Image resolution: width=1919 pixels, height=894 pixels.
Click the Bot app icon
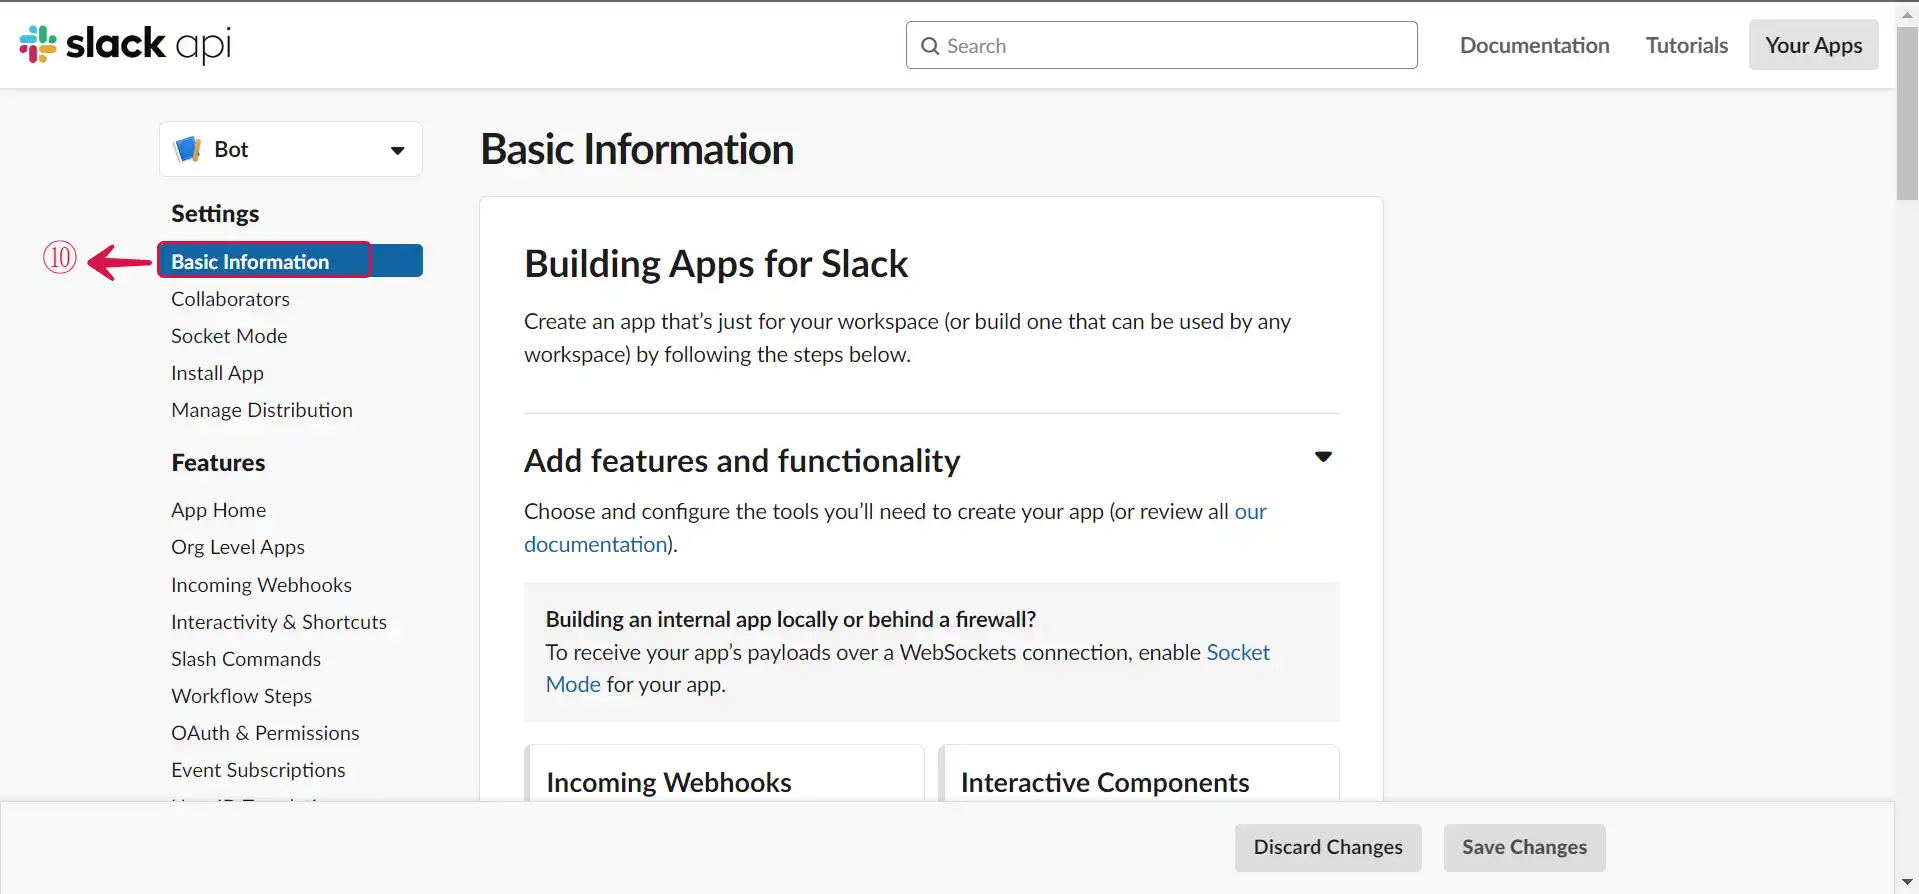[x=187, y=149]
